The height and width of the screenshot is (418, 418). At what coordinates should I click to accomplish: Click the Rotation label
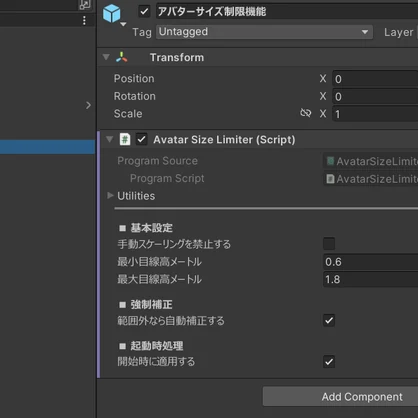pyautogui.click(x=135, y=96)
